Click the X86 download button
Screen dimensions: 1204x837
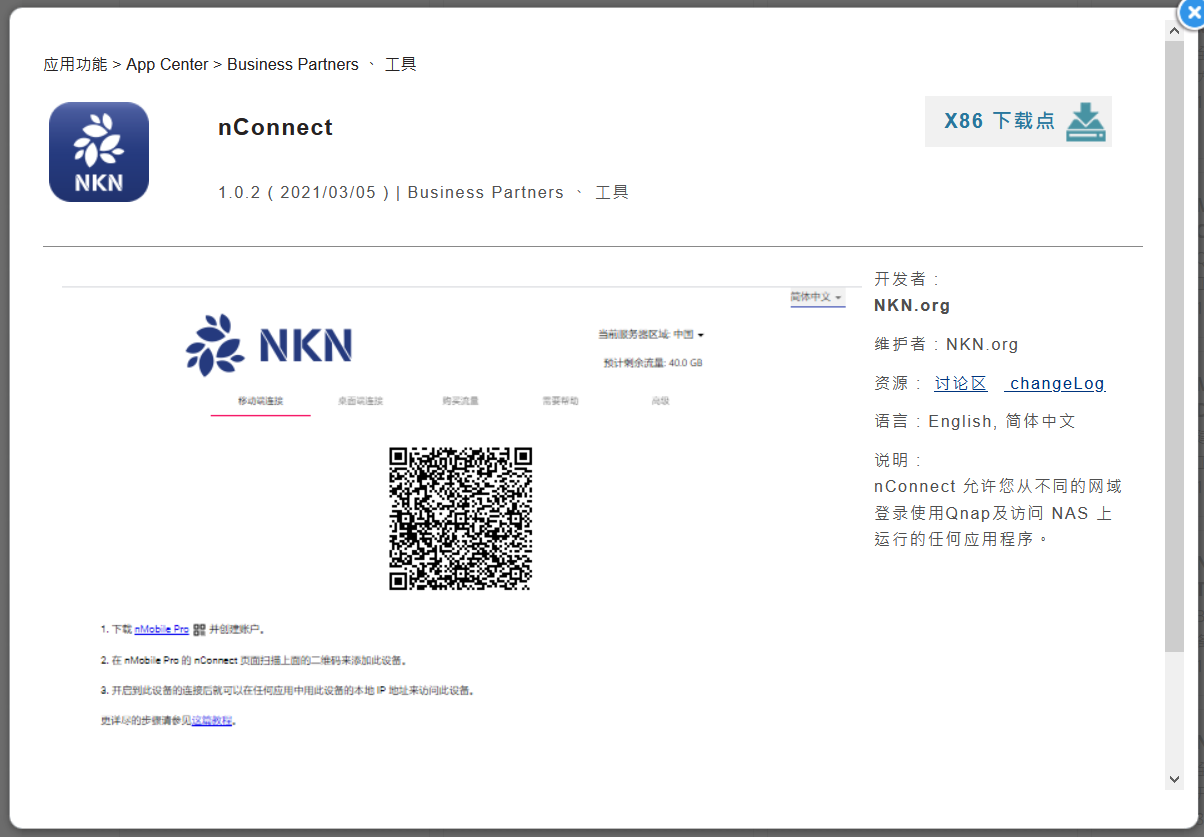point(1018,122)
